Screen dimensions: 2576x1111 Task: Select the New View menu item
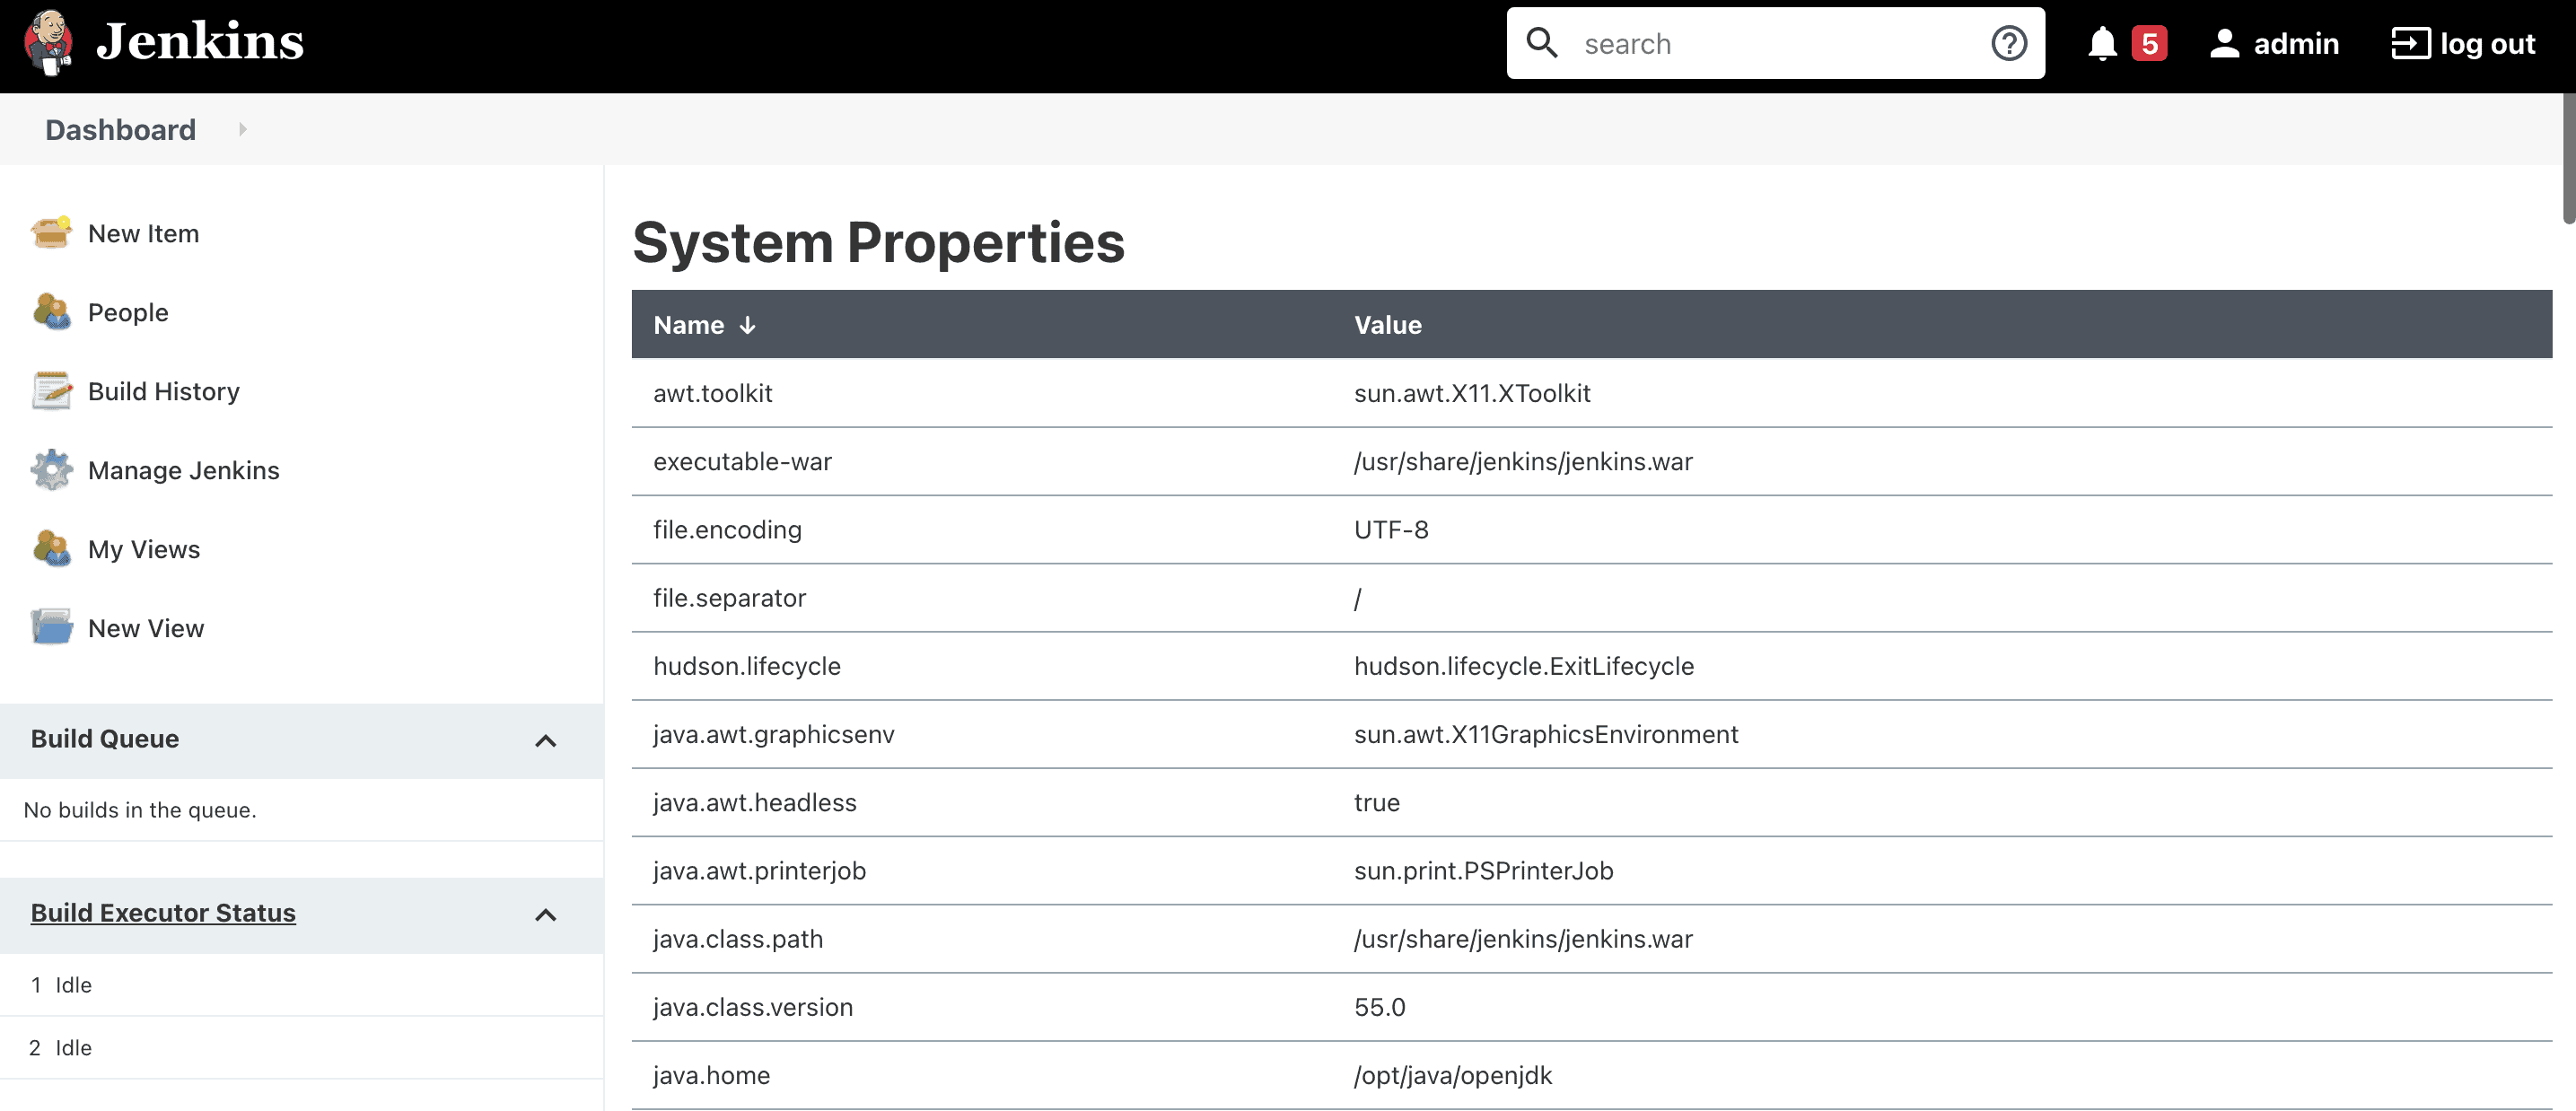coord(145,626)
